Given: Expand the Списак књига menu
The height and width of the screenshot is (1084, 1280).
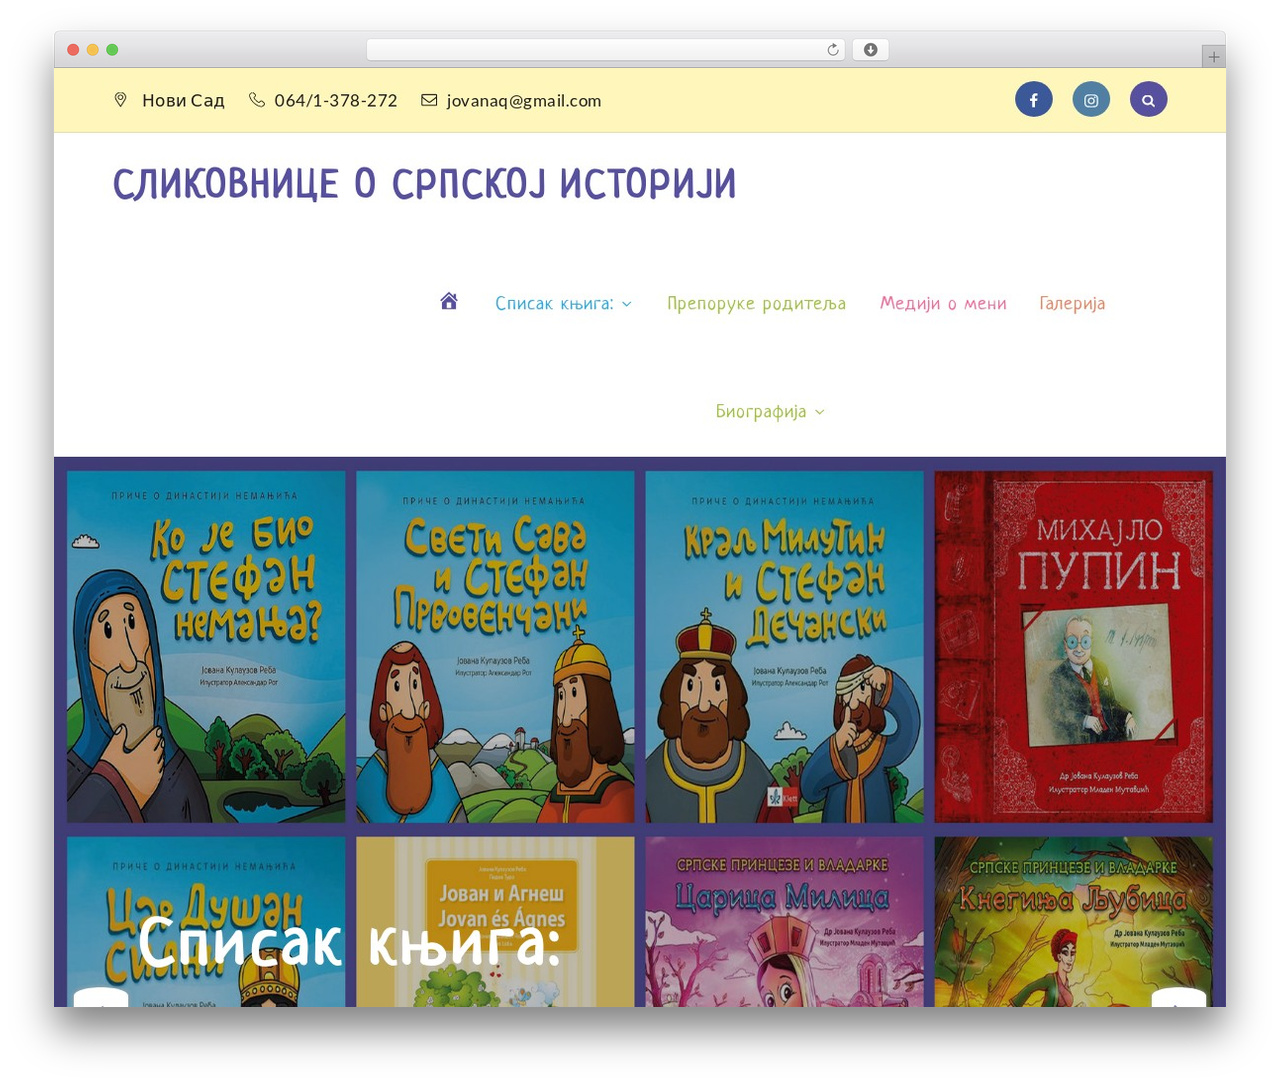Looking at the screenshot, I should (x=564, y=303).
